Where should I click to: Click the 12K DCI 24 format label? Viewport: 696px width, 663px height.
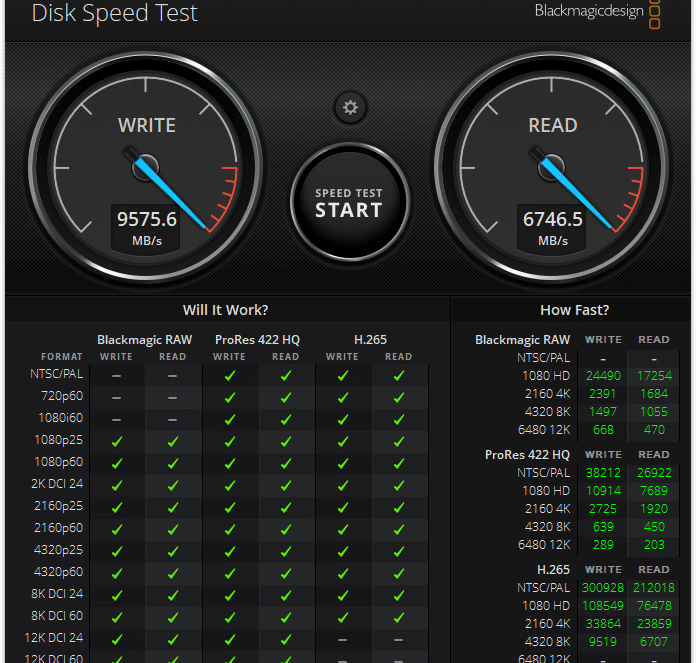(54, 638)
